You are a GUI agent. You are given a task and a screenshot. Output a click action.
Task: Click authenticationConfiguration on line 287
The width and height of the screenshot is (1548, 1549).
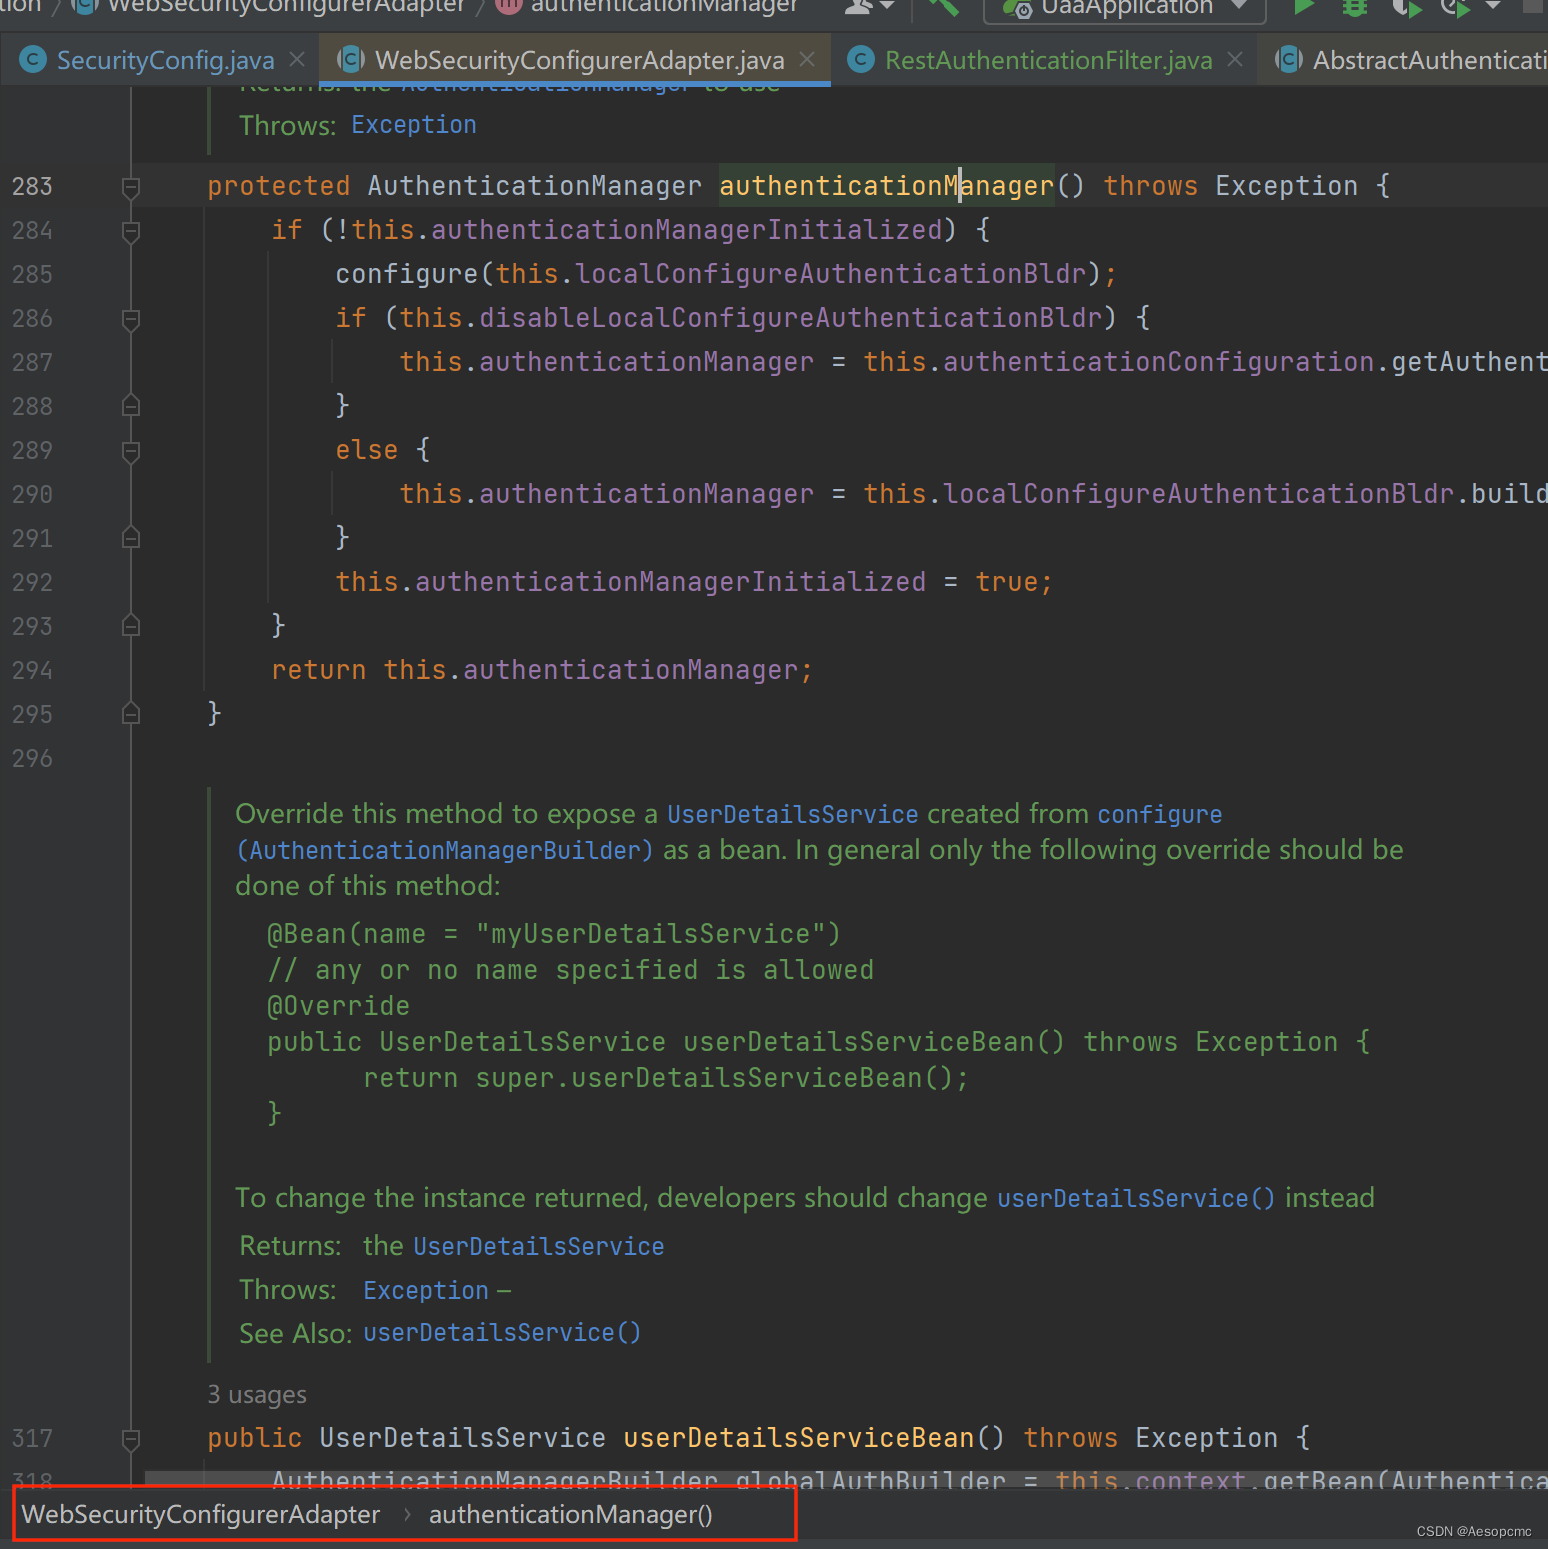1159,362
